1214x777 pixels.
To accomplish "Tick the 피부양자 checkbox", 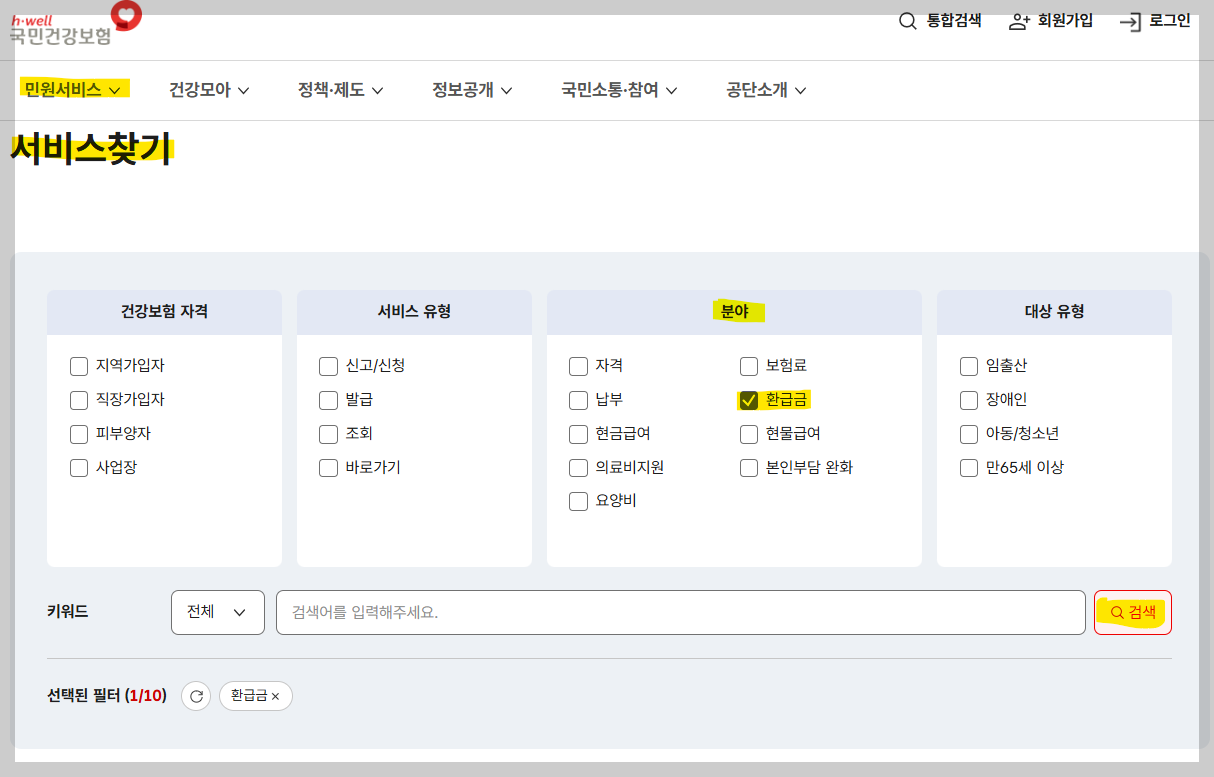I will pyautogui.click(x=79, y=434).
